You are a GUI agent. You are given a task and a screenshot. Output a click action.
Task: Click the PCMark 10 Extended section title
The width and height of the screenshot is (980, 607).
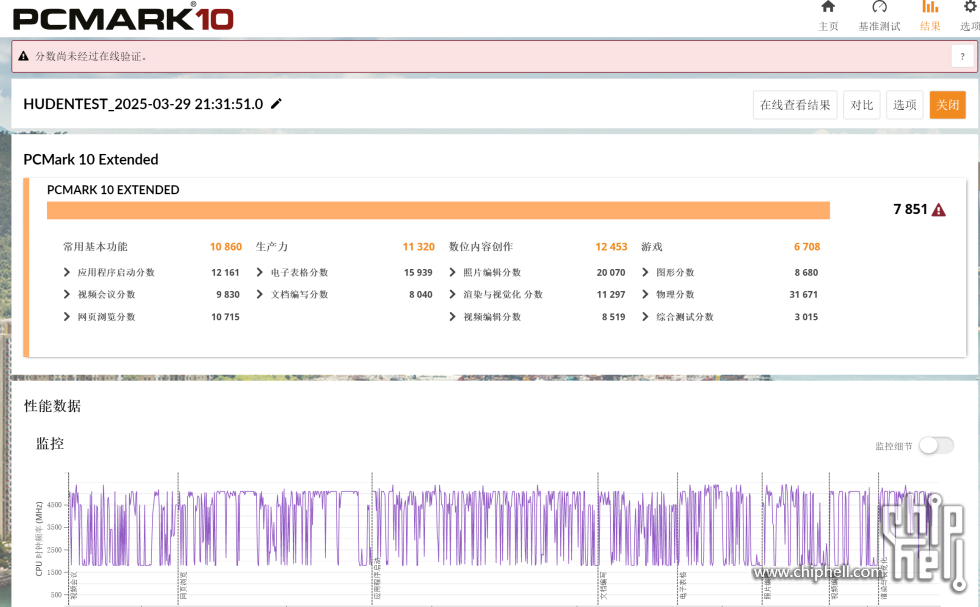91,159
